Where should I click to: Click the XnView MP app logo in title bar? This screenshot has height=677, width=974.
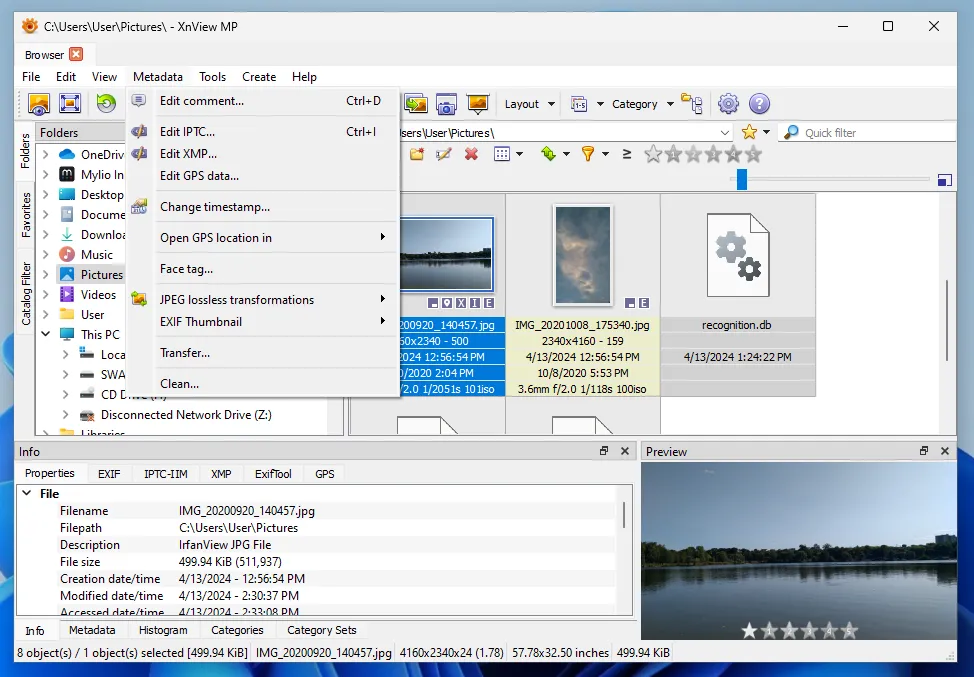(x=29, y=26)
